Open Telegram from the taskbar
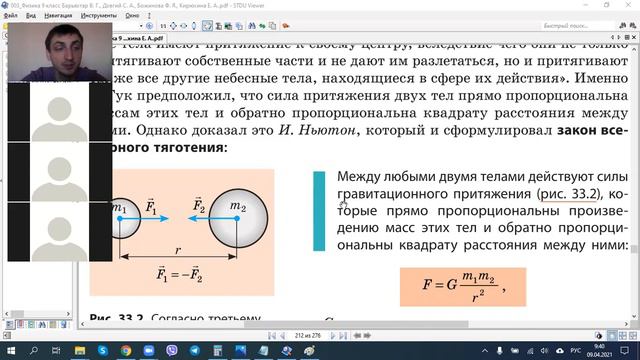640x360 pixels. tap(195, 351)
